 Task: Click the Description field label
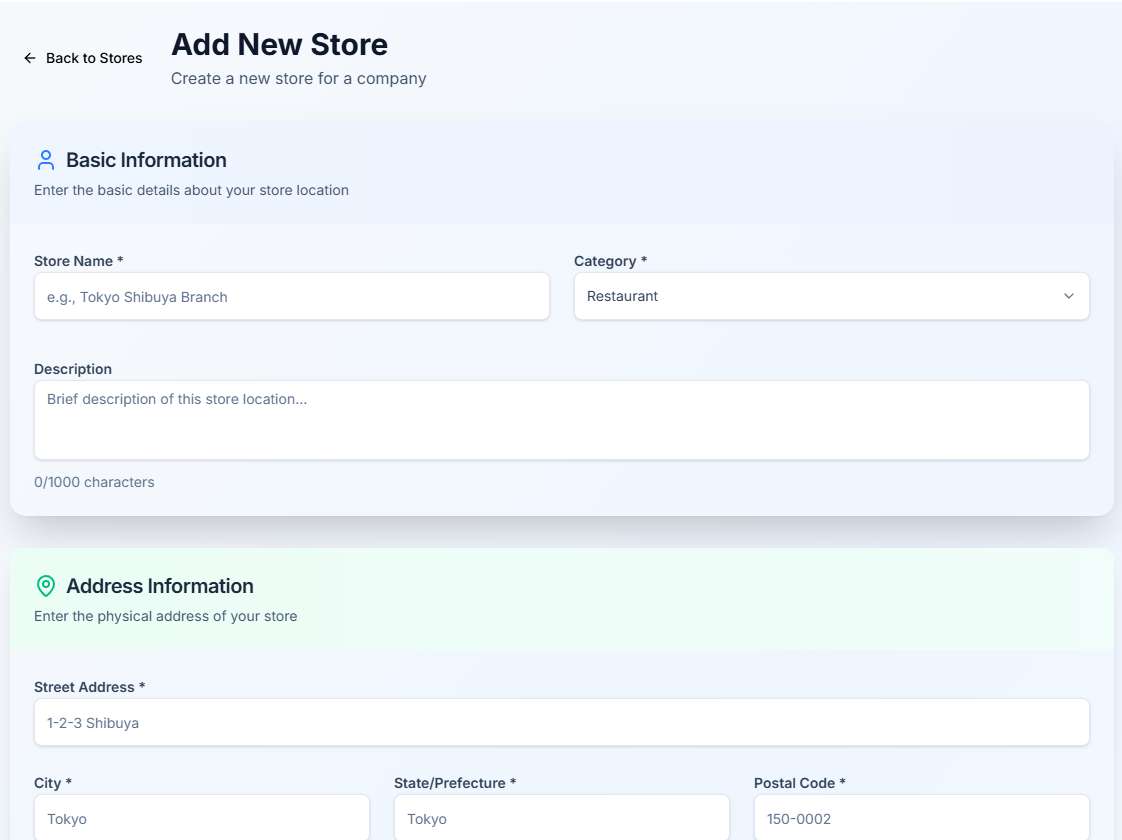pyautogui.click(x=73, y=369)
